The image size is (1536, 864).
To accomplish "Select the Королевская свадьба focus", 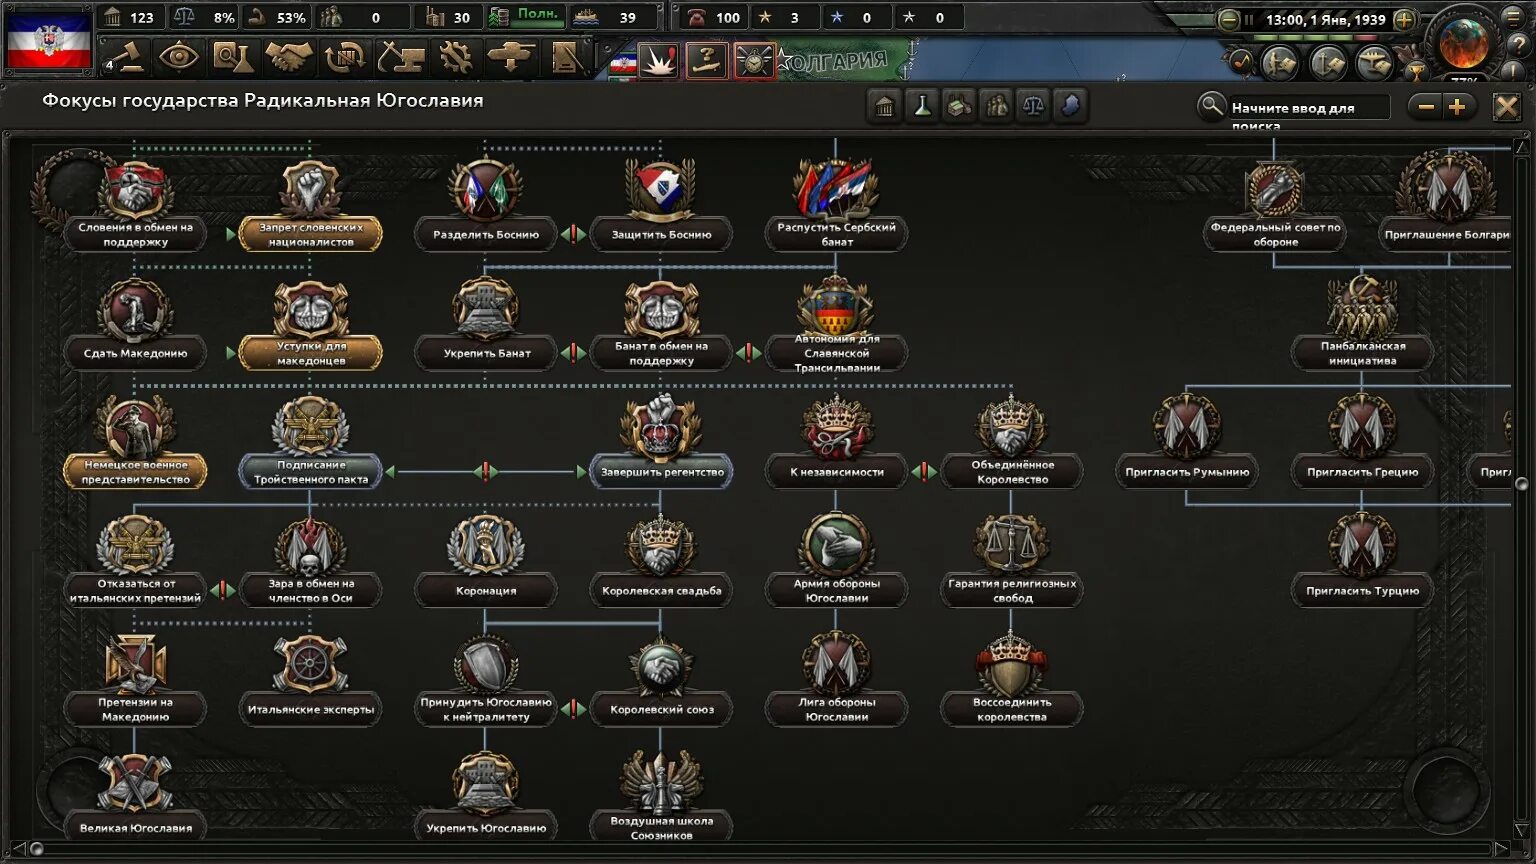I will coord(661,590).
